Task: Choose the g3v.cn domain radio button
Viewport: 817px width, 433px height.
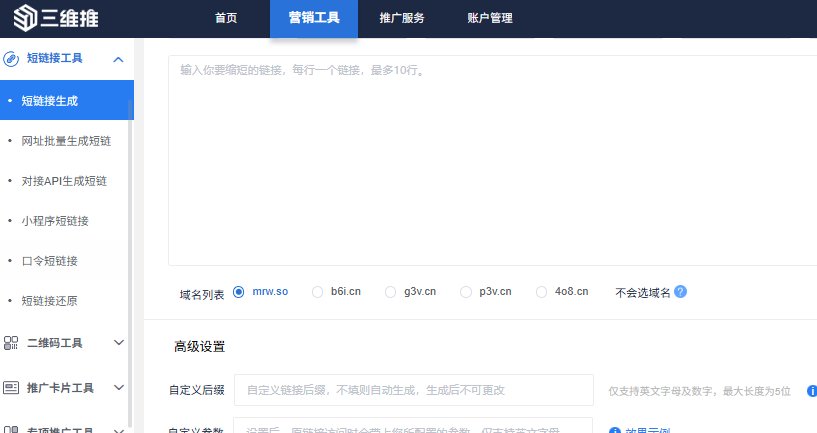Action: 391,292
